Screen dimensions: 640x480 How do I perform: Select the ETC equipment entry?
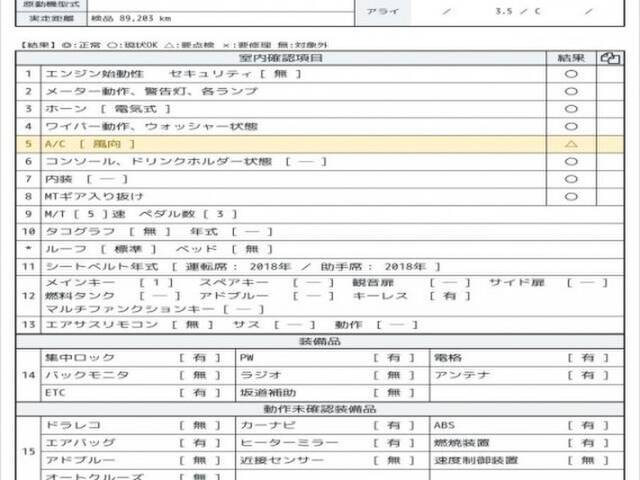tap(133, 393)
